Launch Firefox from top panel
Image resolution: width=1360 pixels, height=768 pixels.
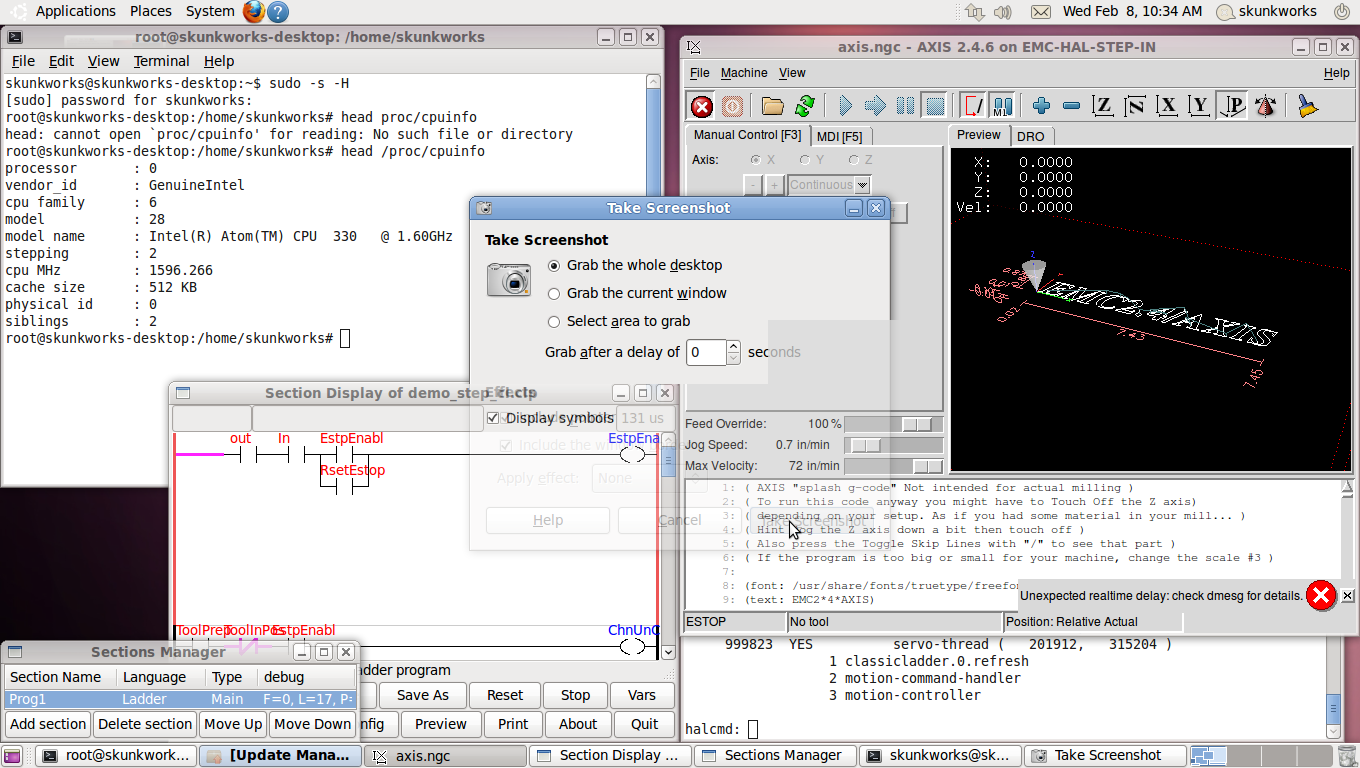(x=254, y=12)
